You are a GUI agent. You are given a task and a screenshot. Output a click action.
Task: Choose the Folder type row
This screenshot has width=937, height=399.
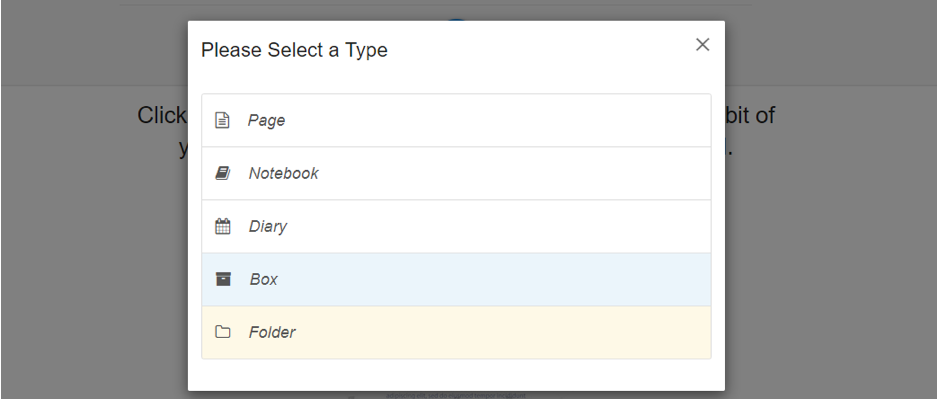457,333
